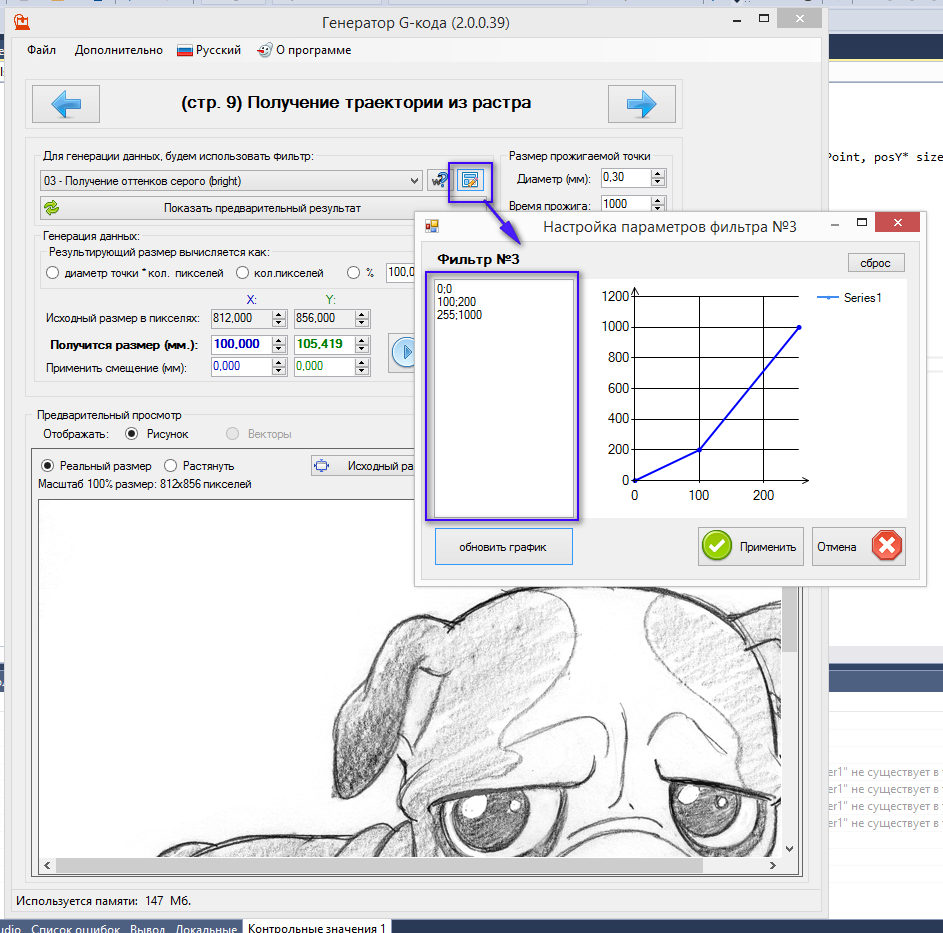Viewport: 943px width, 933px height.
Task: Open the Дополнительно menu
Action: (x=118, y=50)
